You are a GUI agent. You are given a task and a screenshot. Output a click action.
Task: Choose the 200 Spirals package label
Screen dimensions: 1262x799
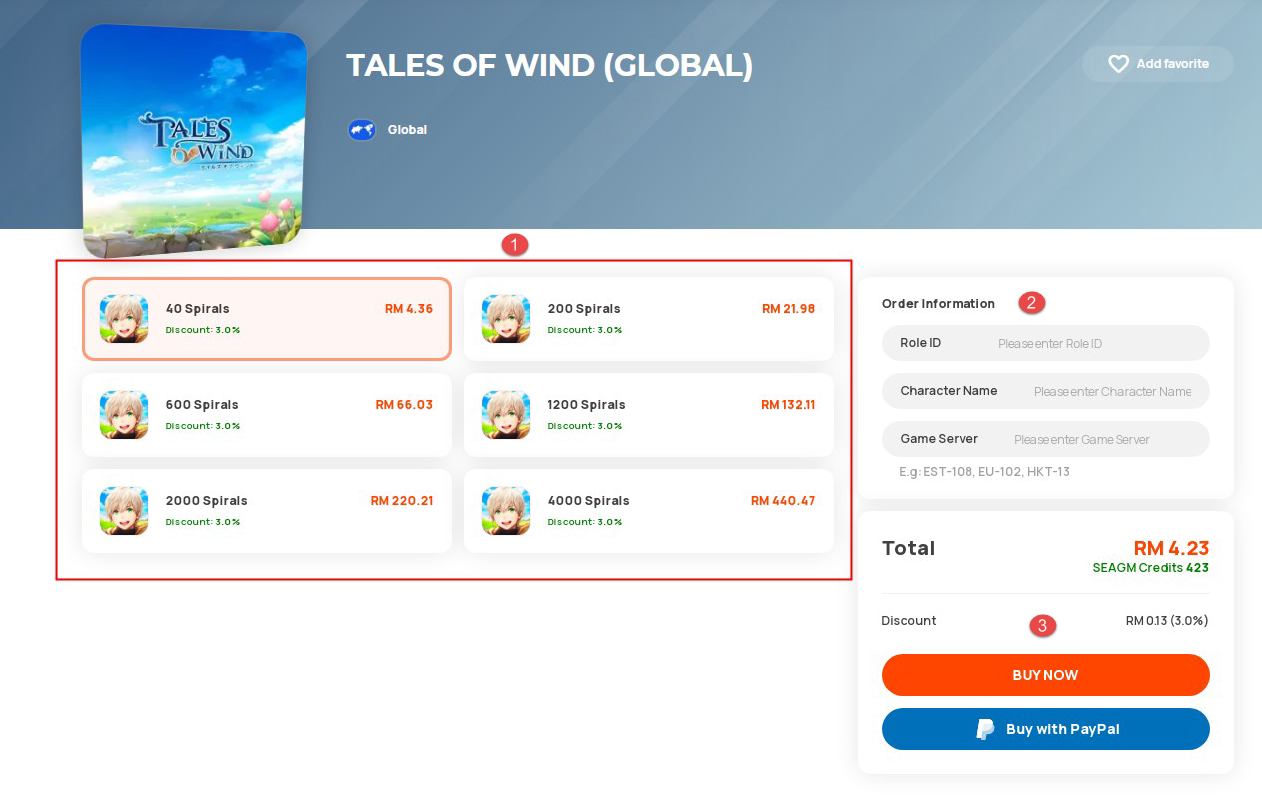click(584, 309)
